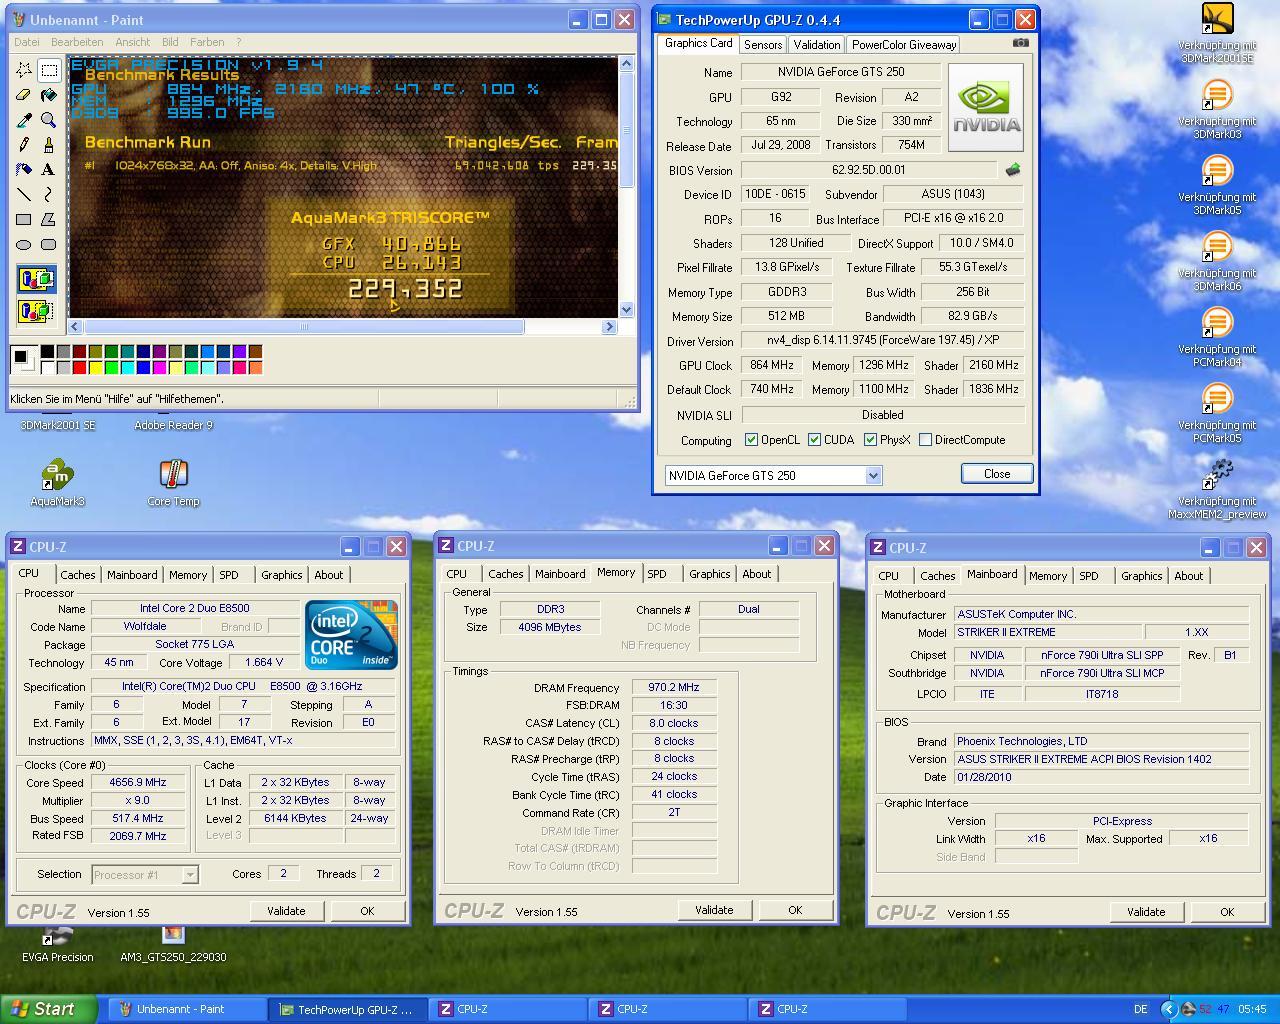Switch to the Validation tab in GPU-Z
Screen dimensions: 1280x1024
tap(817, 45)
